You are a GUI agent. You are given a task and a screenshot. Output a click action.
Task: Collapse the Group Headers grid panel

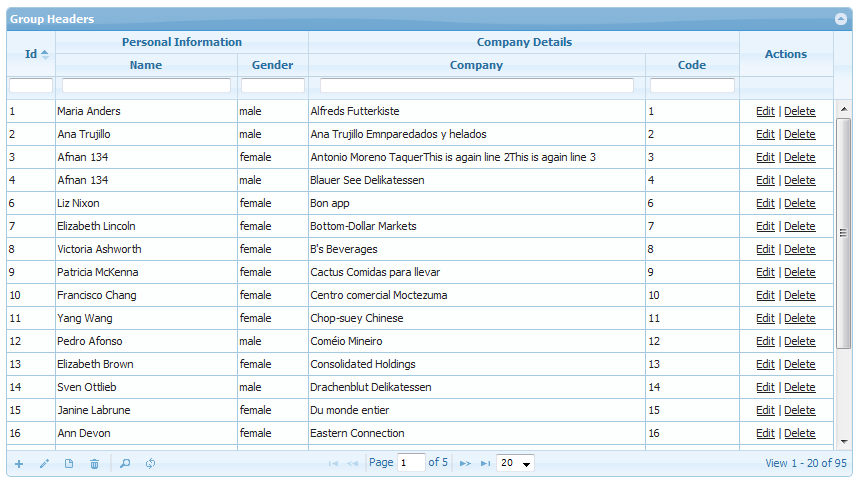pyautogui.click(x=841, y=19)
